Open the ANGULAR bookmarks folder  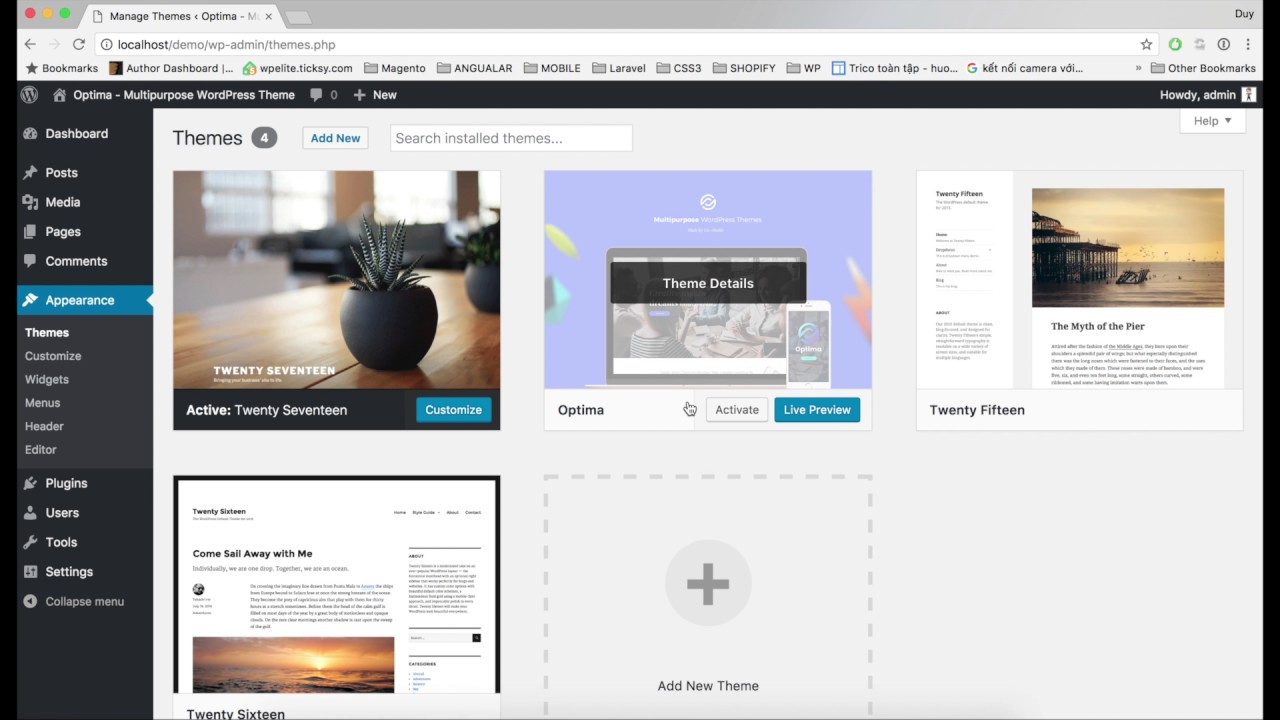coord(474,68)
